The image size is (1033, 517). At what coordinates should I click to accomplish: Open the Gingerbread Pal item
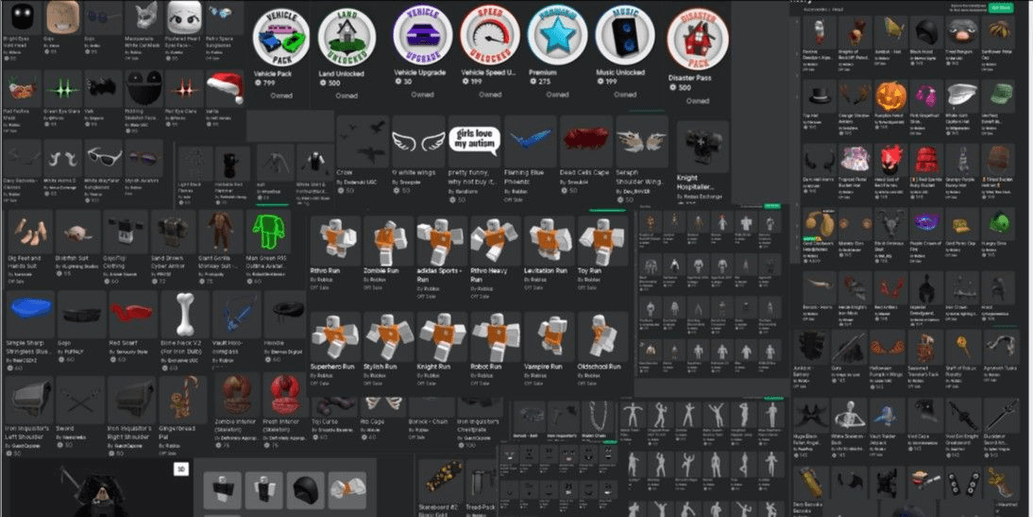[183, 399]
